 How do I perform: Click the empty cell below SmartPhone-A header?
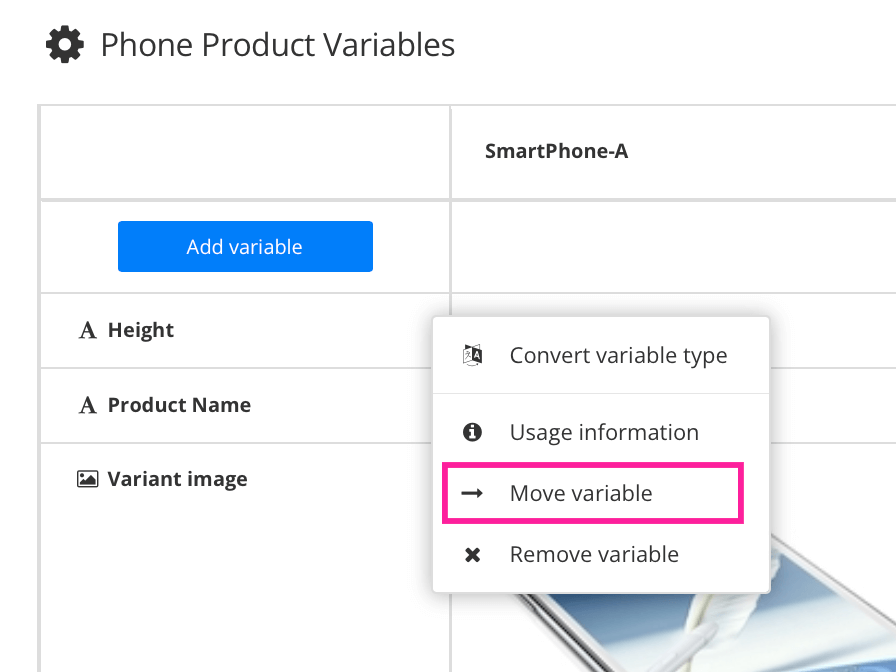(x=672, y=246)
